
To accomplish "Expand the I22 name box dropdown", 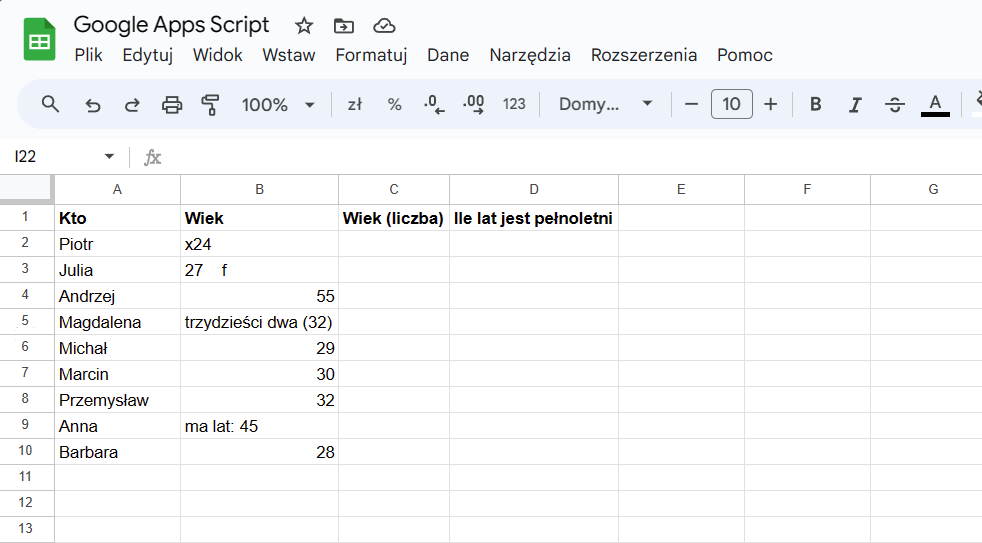I will 109,156.
